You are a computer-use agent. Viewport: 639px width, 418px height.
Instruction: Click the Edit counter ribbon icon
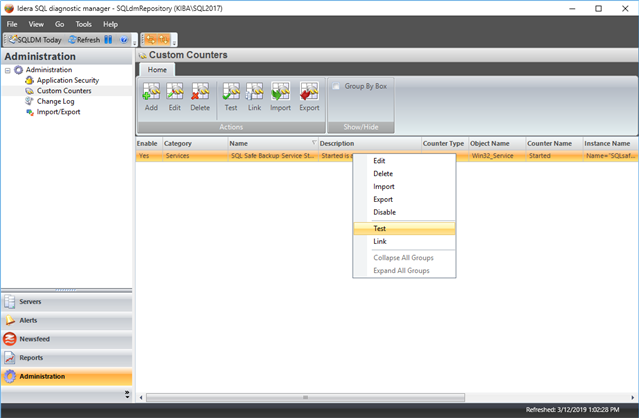click(174, 92)
